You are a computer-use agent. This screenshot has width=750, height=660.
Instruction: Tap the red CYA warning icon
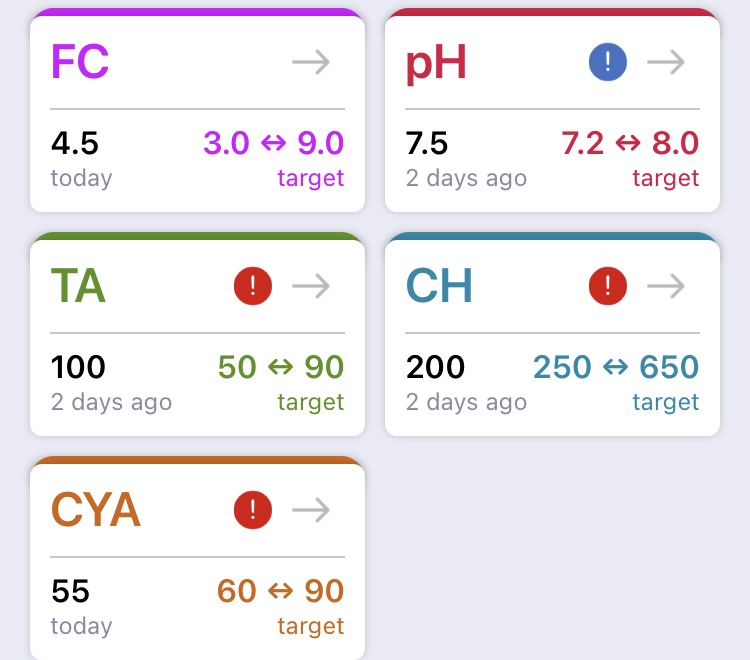pos(253,510)
